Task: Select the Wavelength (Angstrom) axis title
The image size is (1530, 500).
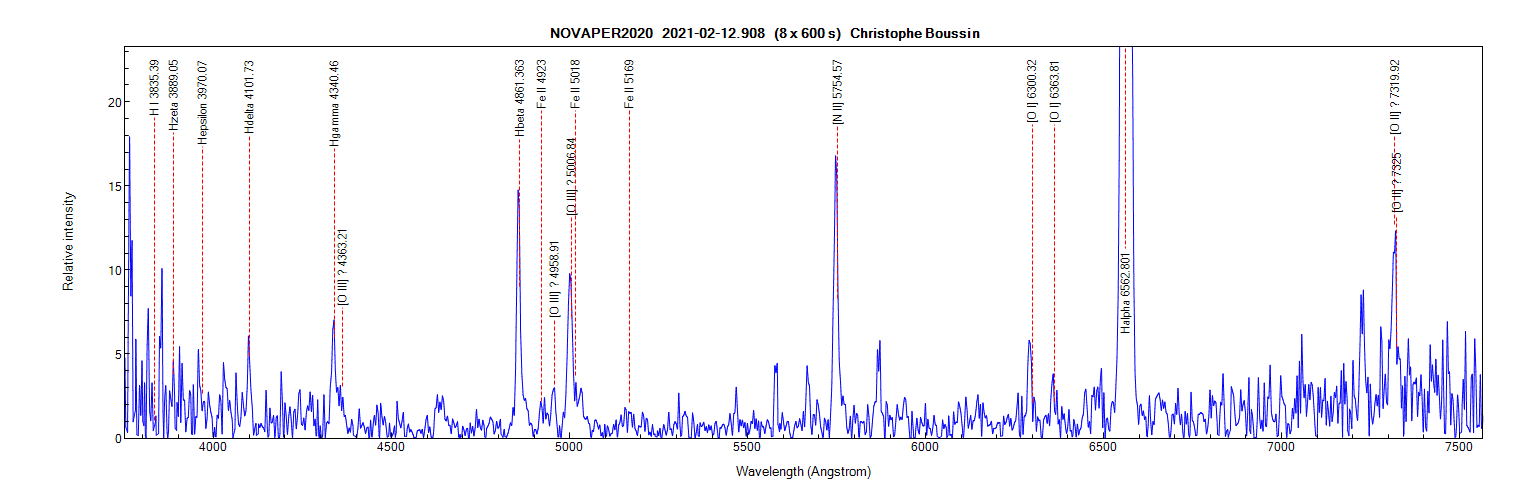Action: click(803, 471)
